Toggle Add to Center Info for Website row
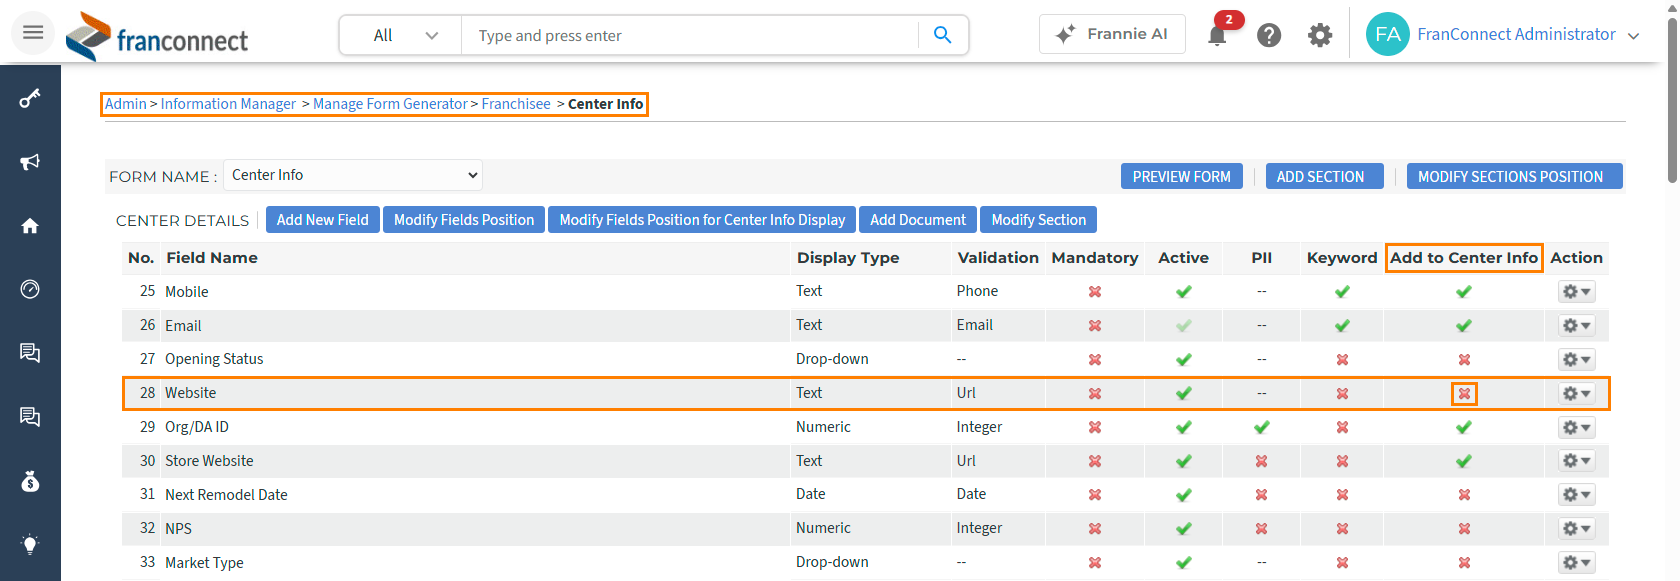This screenshot has width=1680, height=581. 1464,394
